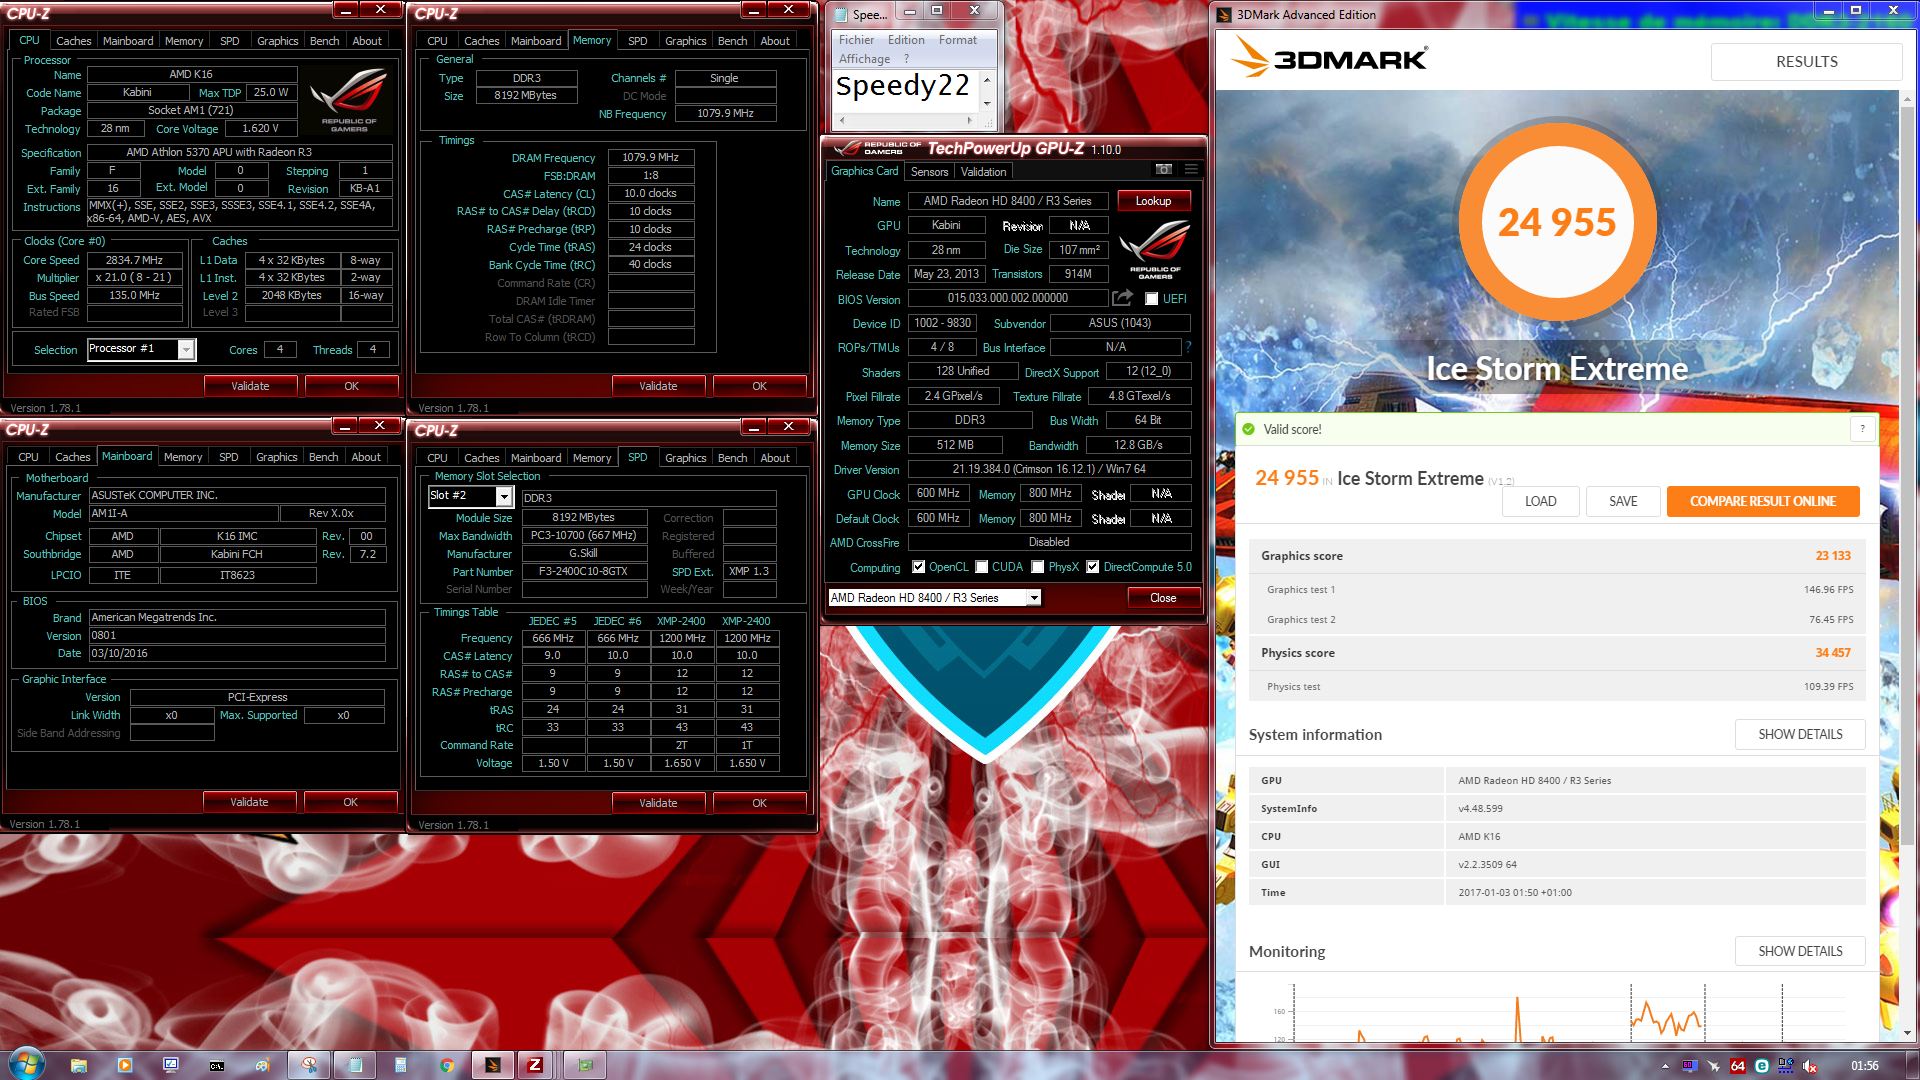
Task: Click the muted volume tray icon
Action: 1810,1067
